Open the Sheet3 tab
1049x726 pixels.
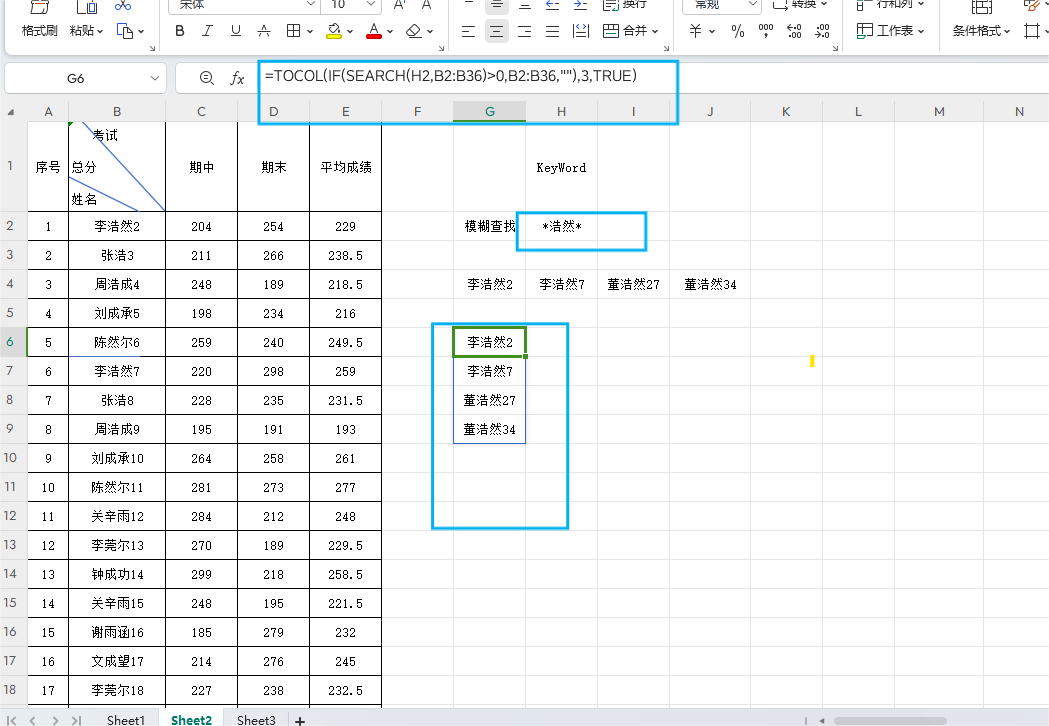pos(256,720)
